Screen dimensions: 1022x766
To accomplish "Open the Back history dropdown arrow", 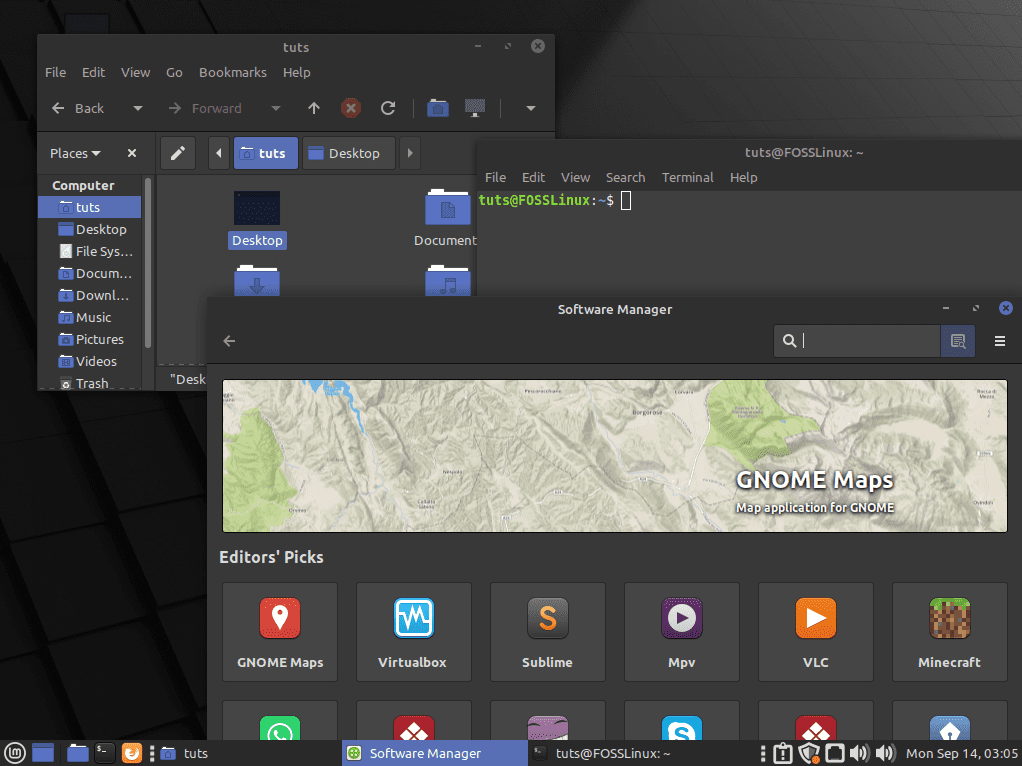I will coord(138,108).
